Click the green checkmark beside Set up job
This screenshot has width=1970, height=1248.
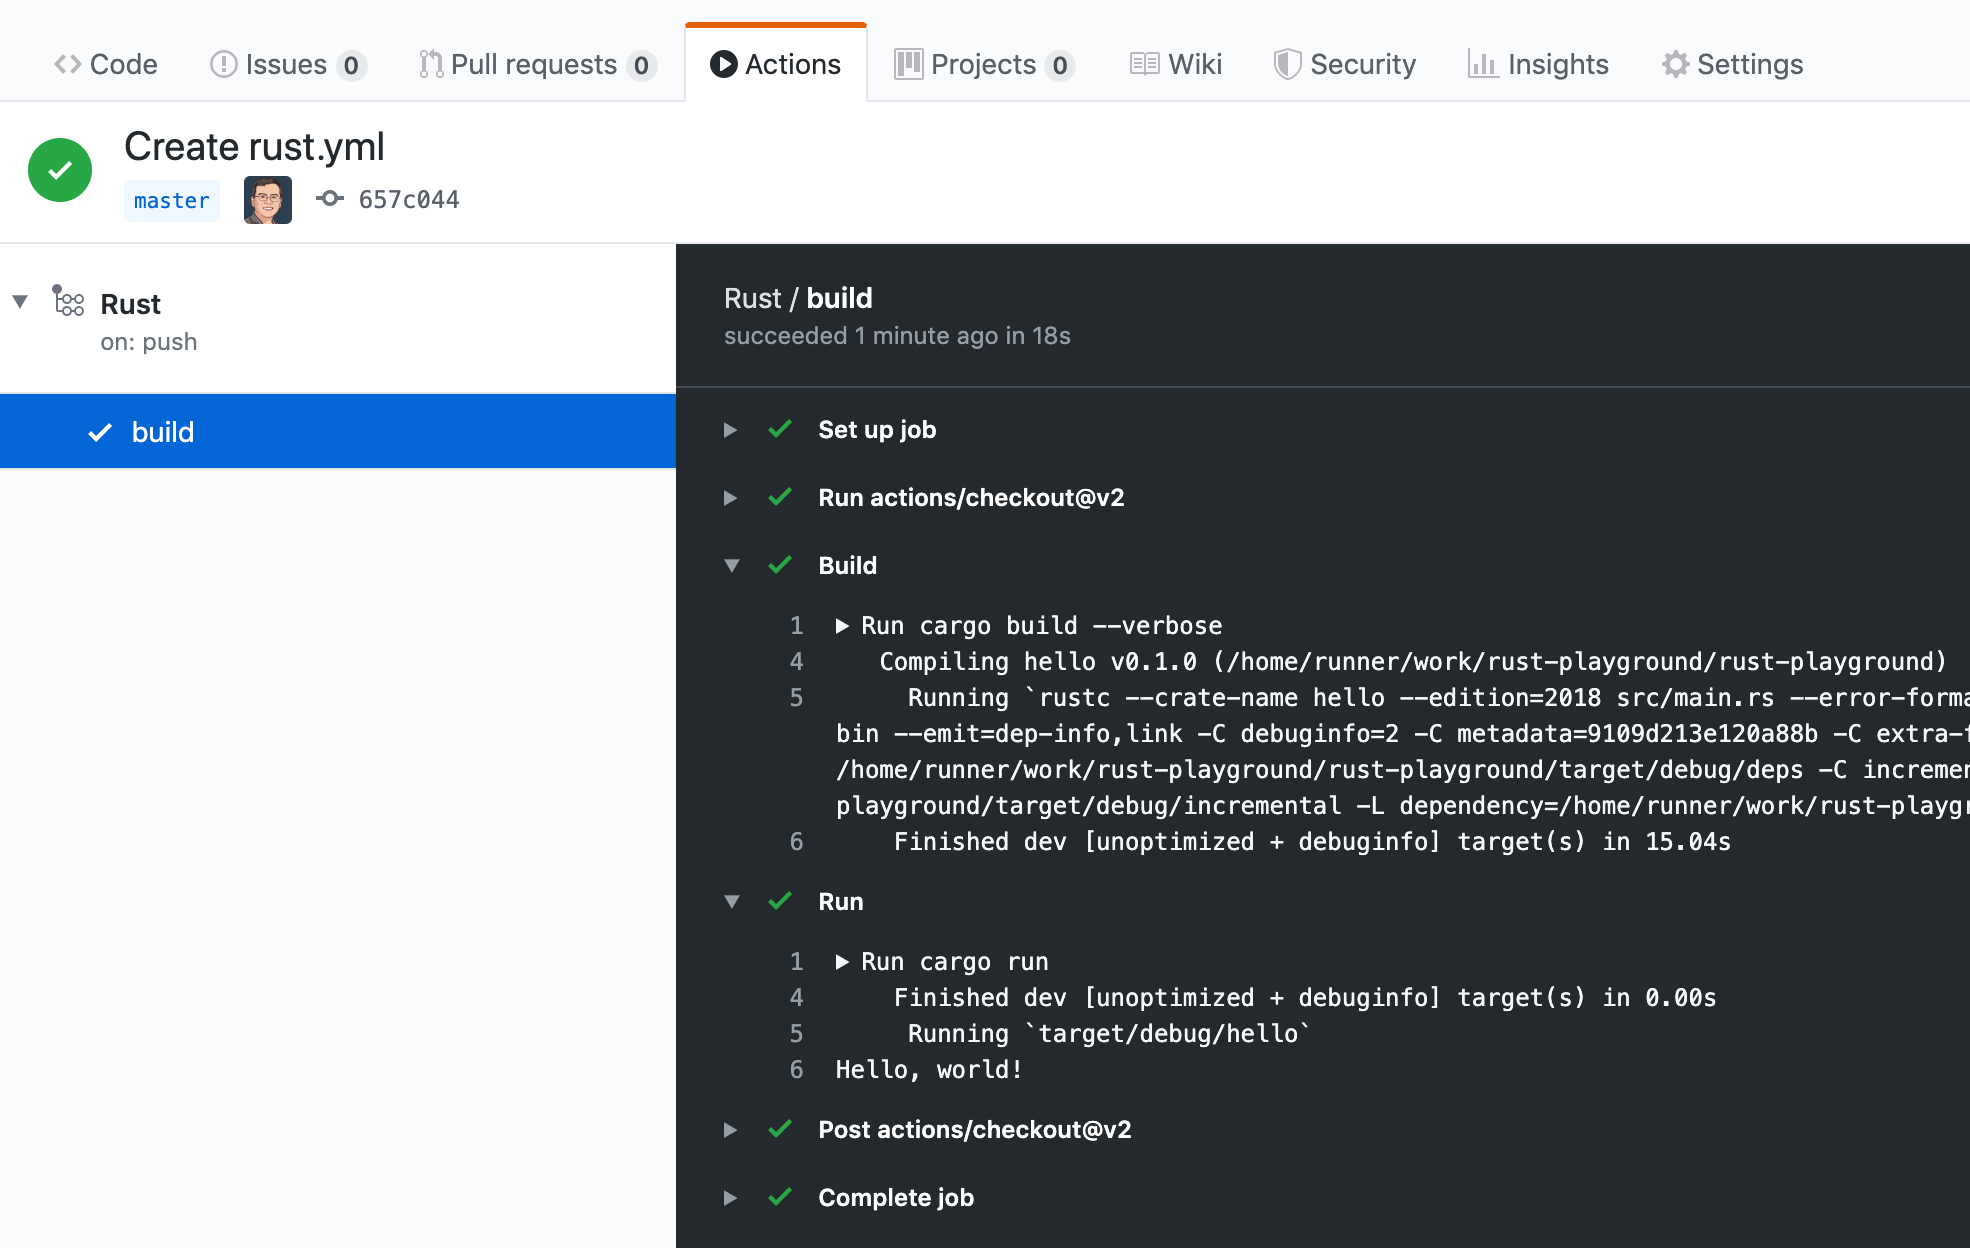[x=780, y=429]
